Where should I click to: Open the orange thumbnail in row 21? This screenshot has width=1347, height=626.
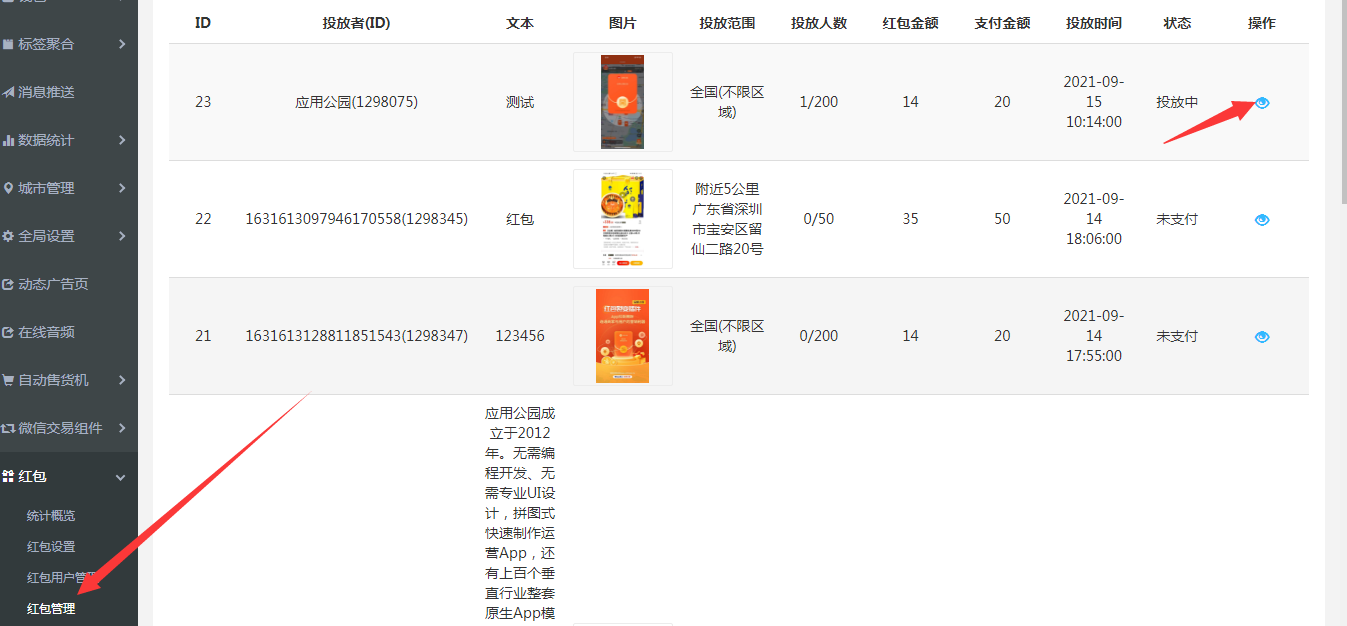[x=622, y=336]
